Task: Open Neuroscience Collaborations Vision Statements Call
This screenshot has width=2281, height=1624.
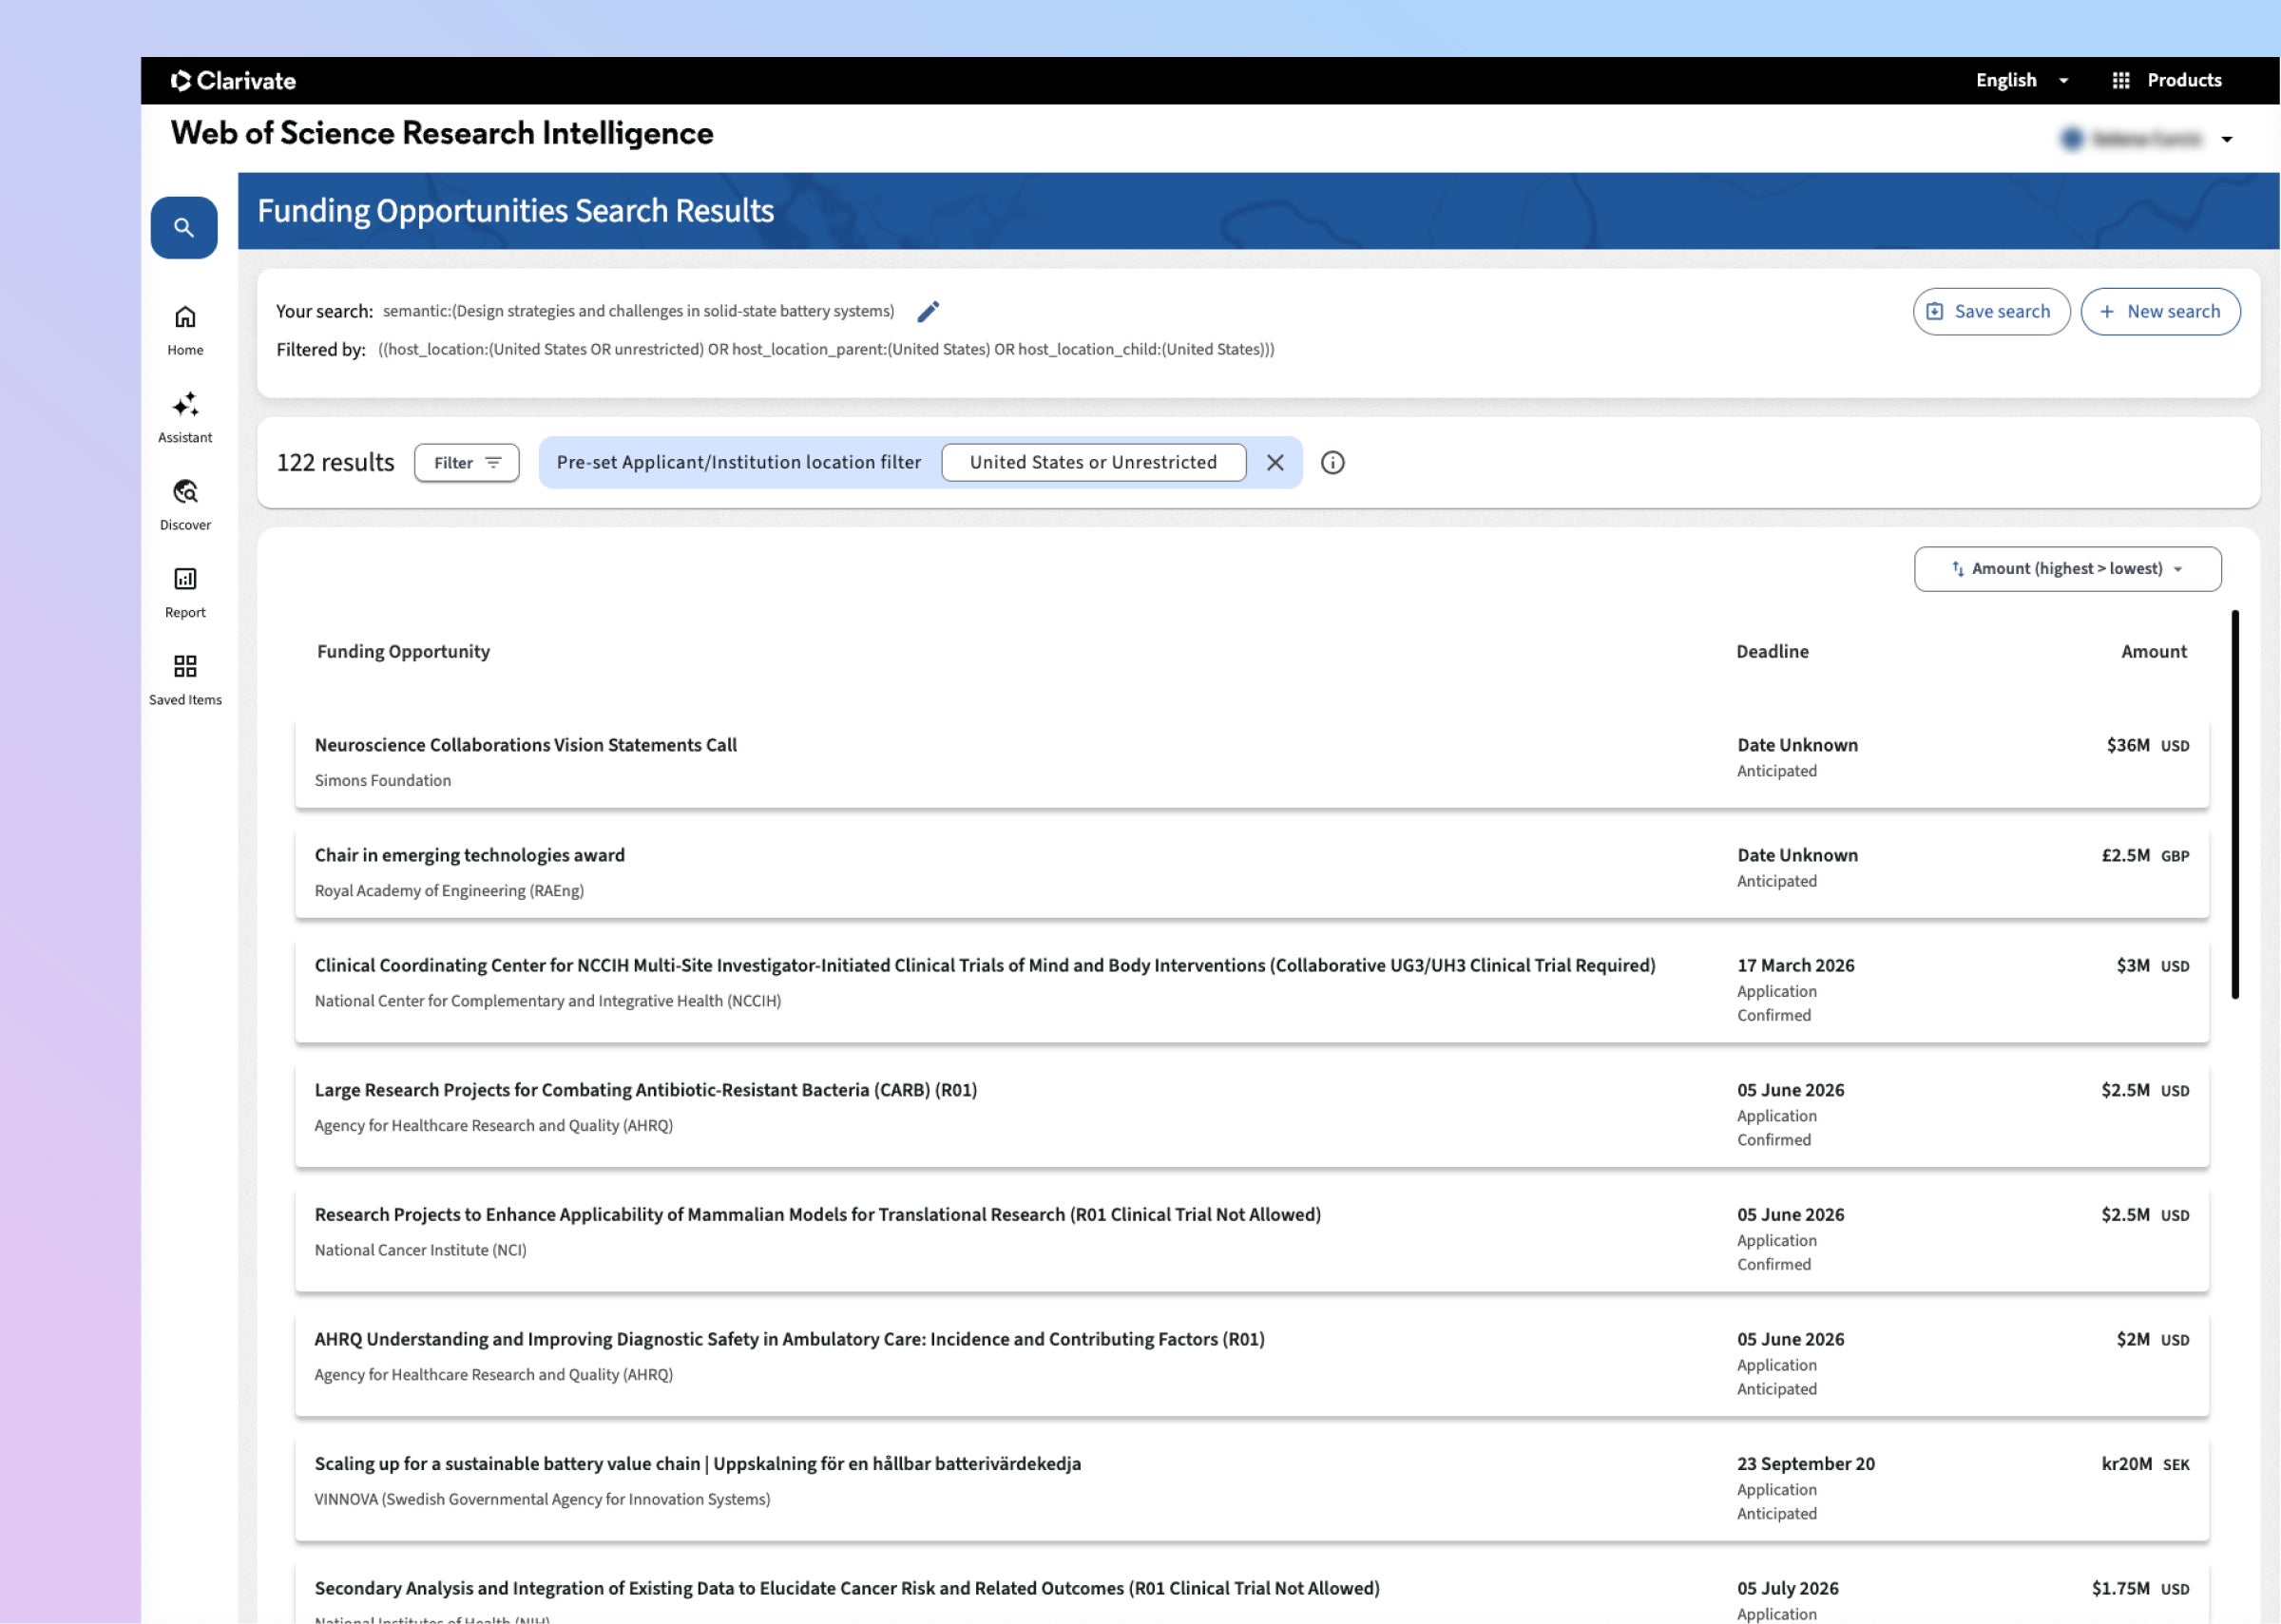Action: point(525,745)
